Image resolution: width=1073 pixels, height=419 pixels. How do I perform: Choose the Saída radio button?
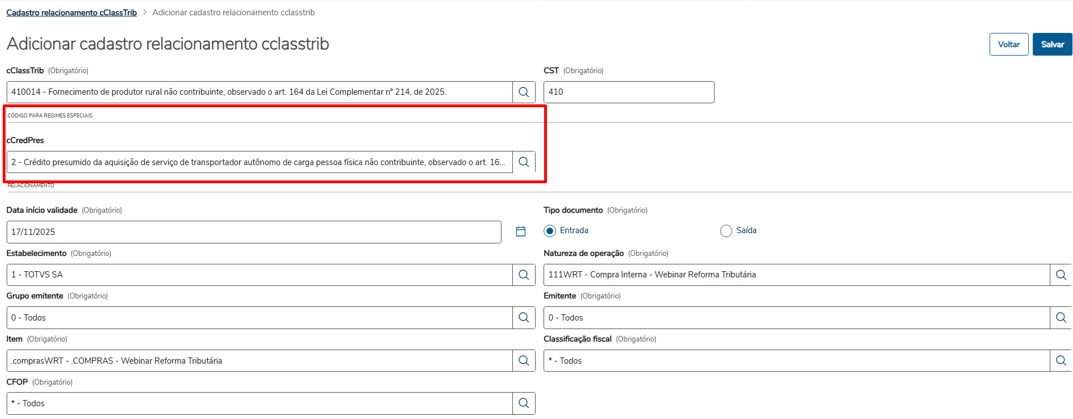tap(726, 231)
